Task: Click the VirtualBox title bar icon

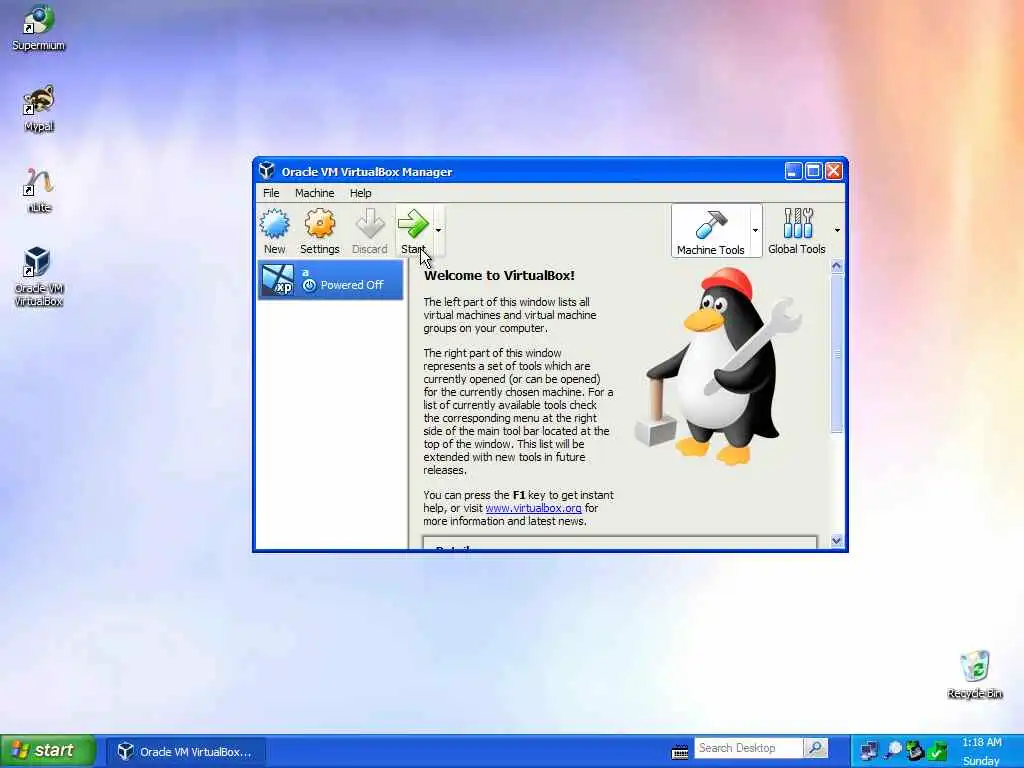Action: [x=266, y=171]
